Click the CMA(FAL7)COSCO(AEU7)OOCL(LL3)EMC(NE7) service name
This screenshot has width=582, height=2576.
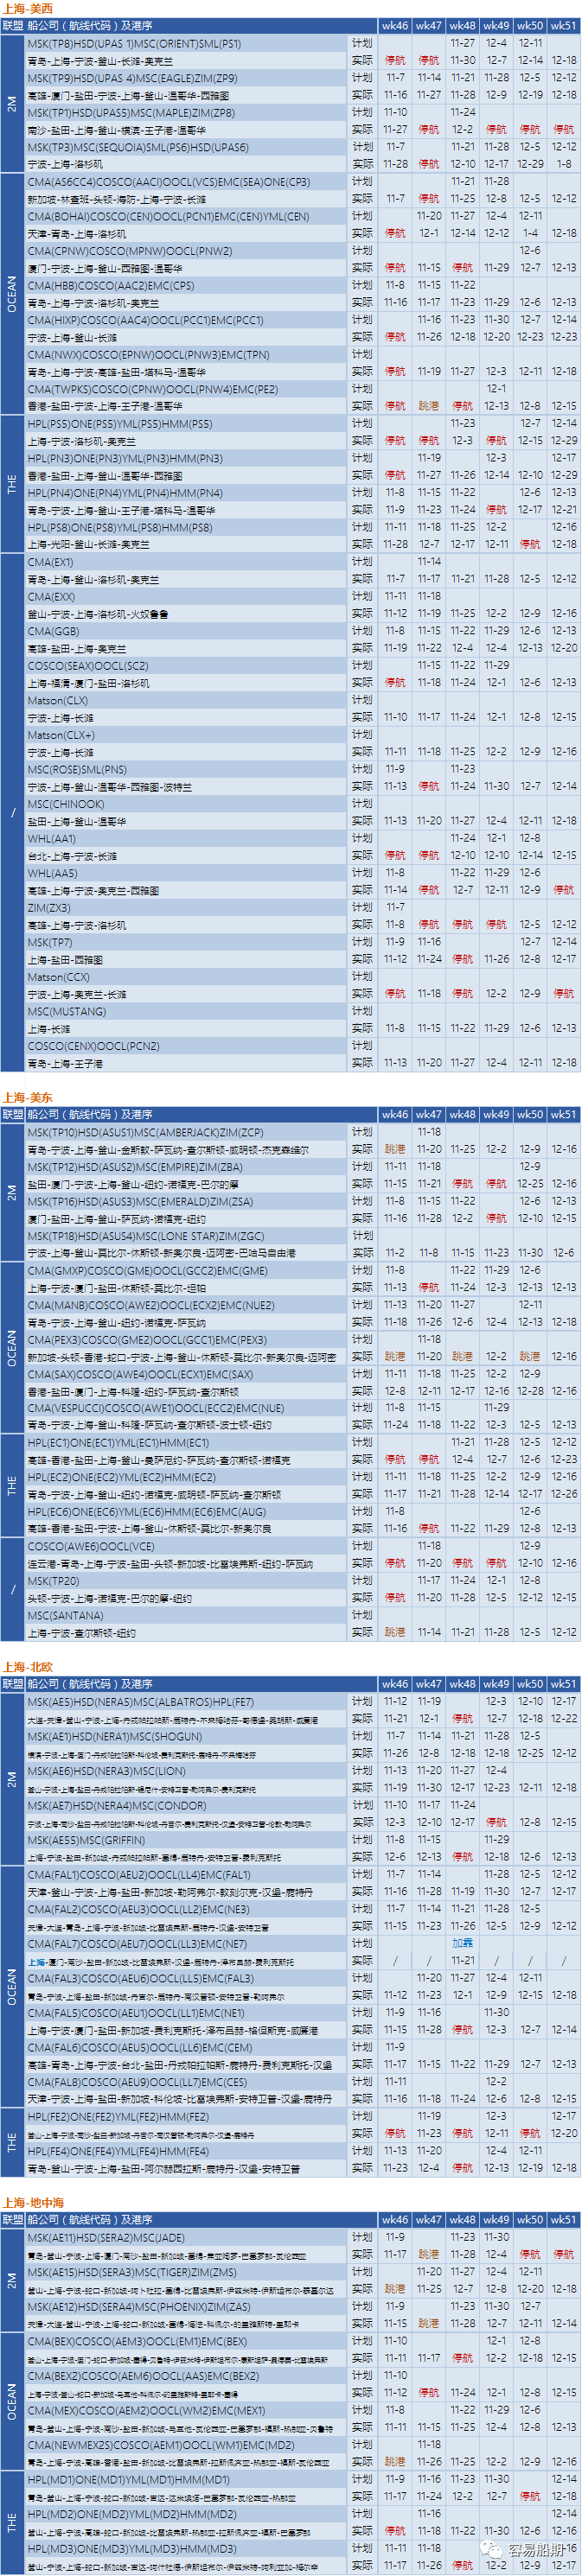point(136,1943)
